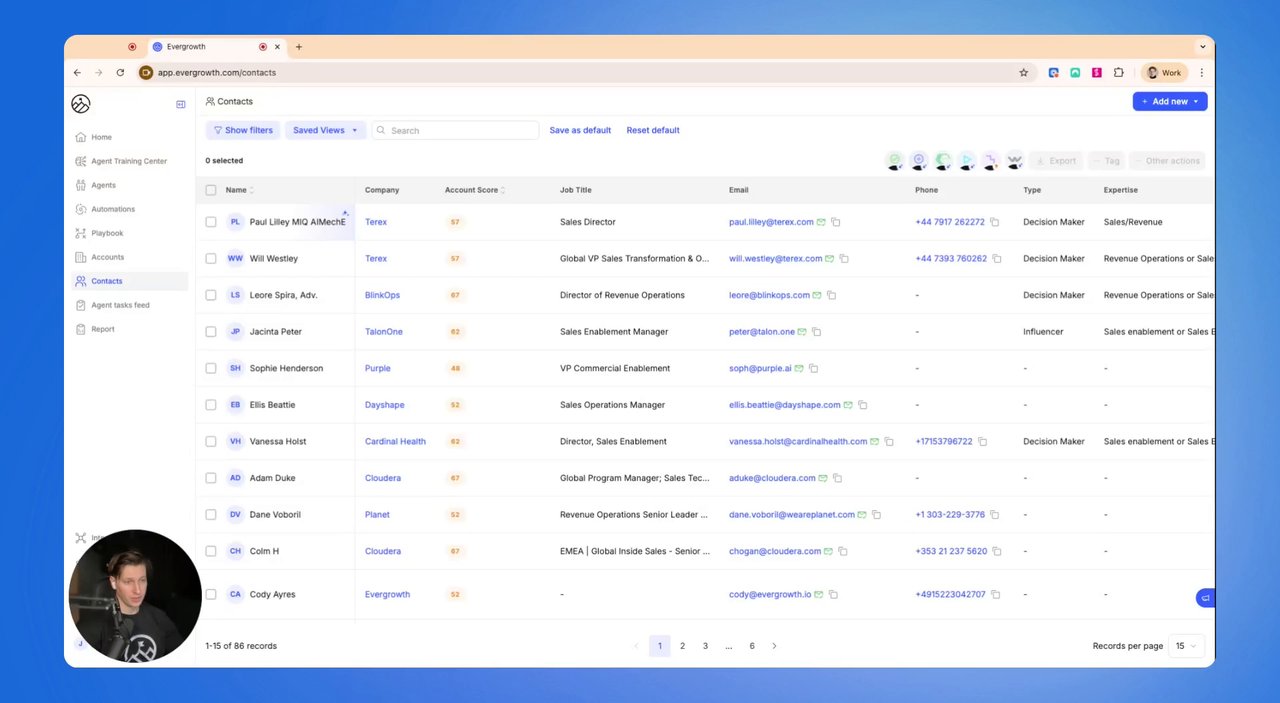Image resolution: width=1280 pixels, height=703 pixels.
Task: Select all contacts with the header checkbox
Action: point(211,190)
